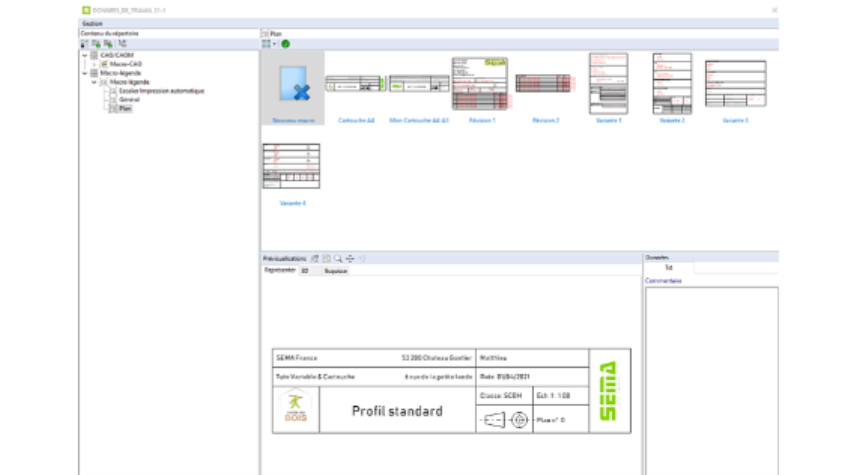Click the second folder icon in repository toolbar

tap(96, 44)
